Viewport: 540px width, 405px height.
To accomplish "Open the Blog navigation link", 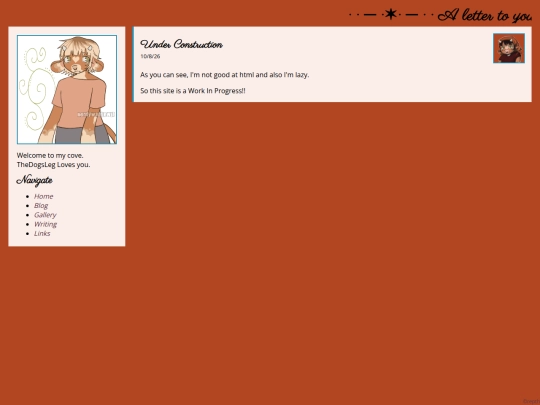I will (x=41, y=206).
